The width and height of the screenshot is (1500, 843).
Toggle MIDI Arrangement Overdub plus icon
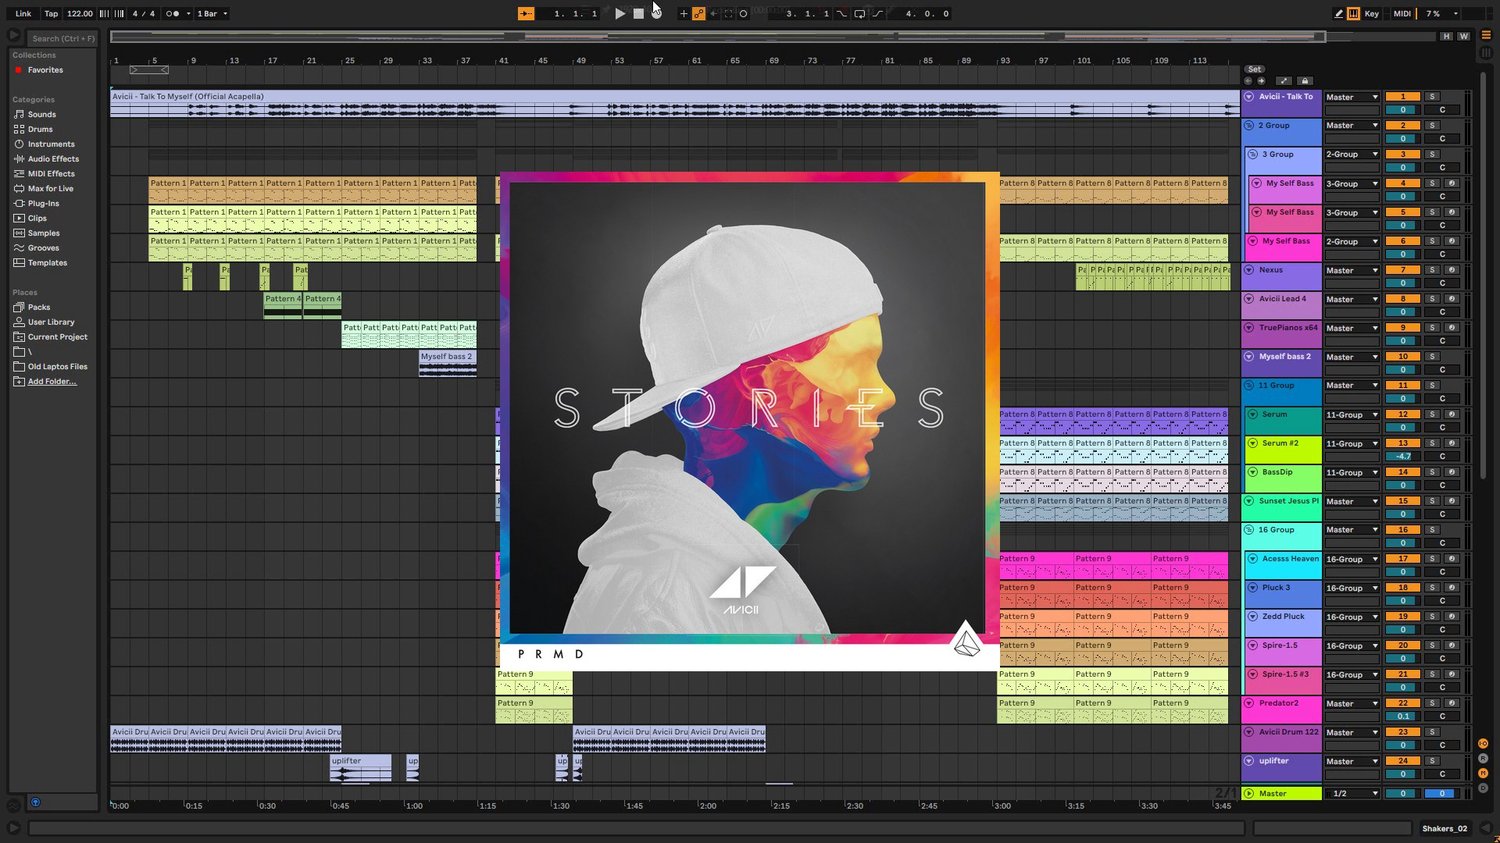click(684, 14)
